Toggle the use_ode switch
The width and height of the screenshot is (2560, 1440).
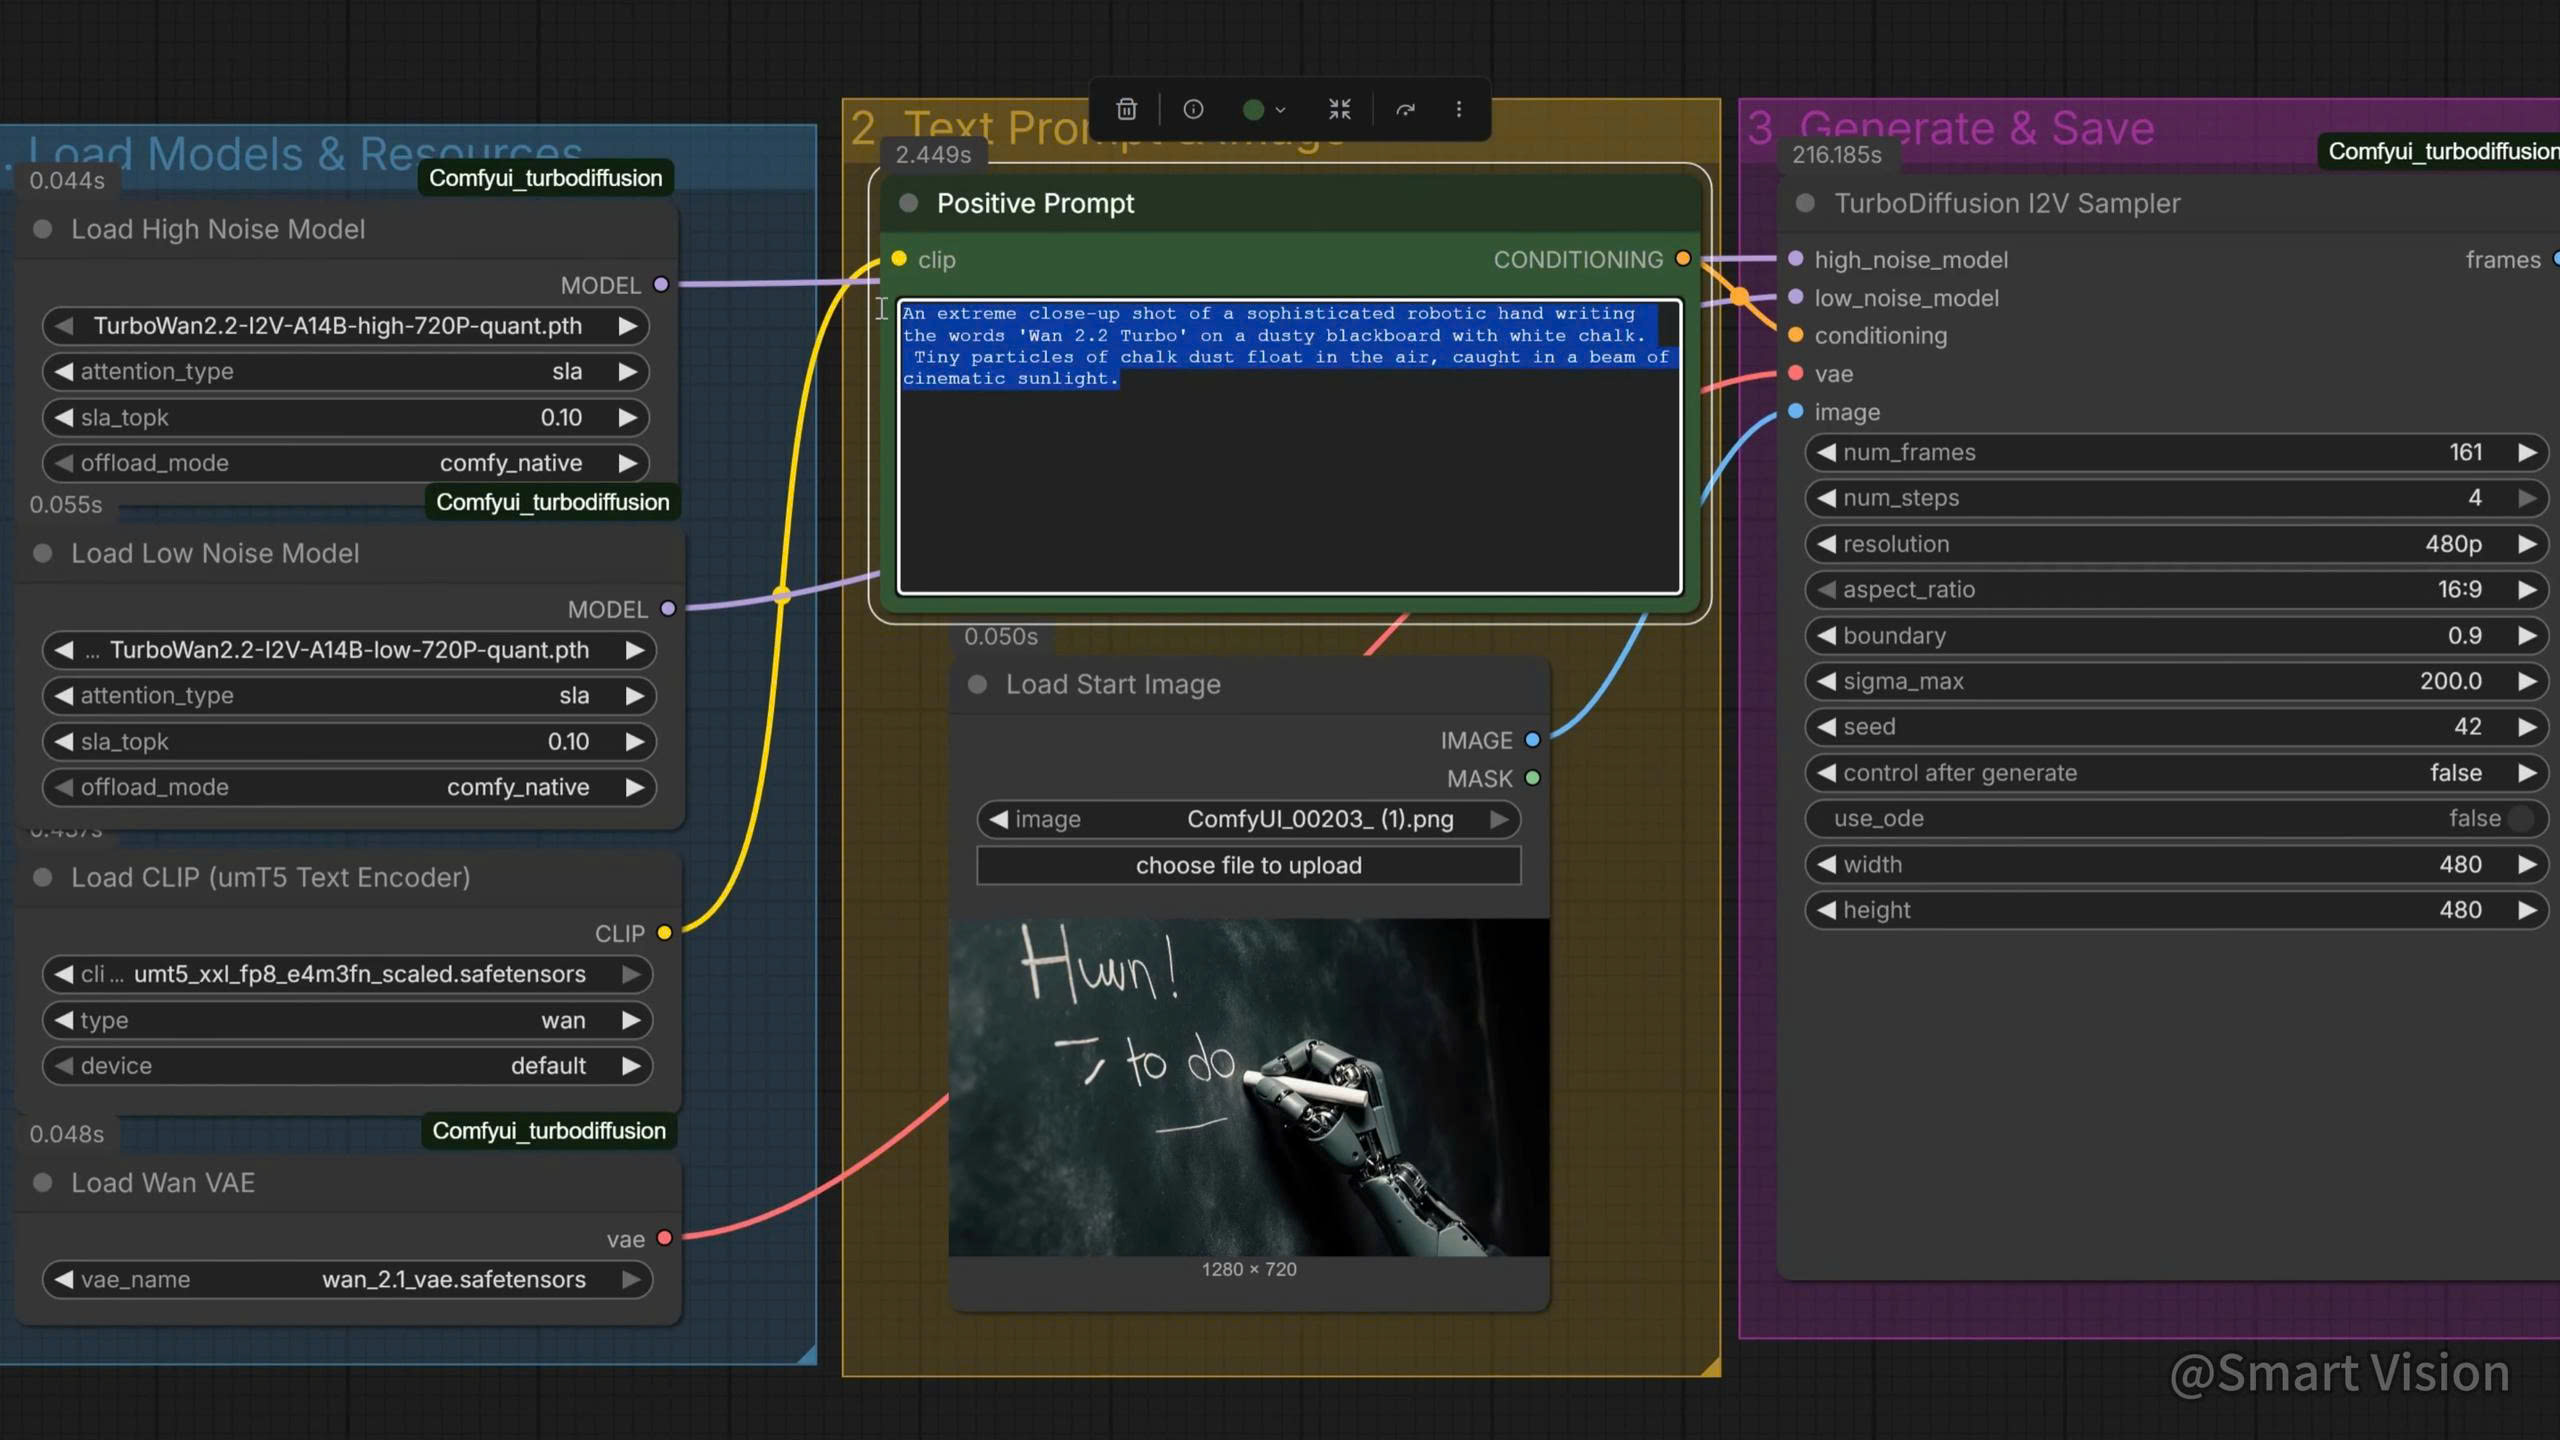(2519, 818)
